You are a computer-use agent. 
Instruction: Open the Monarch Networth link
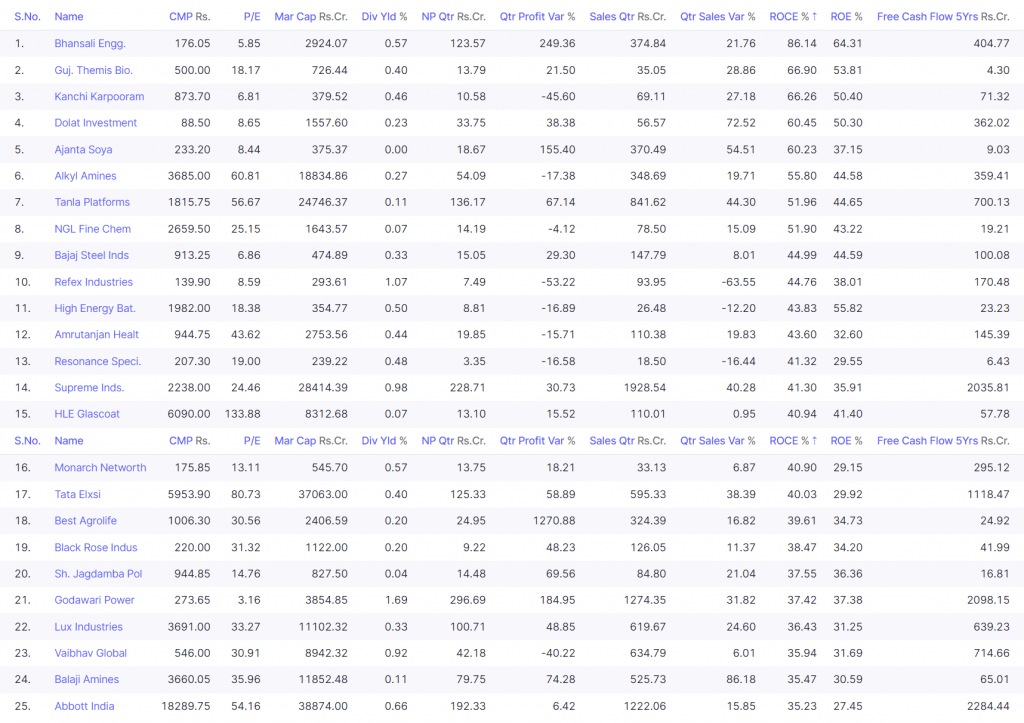(100, 468)
